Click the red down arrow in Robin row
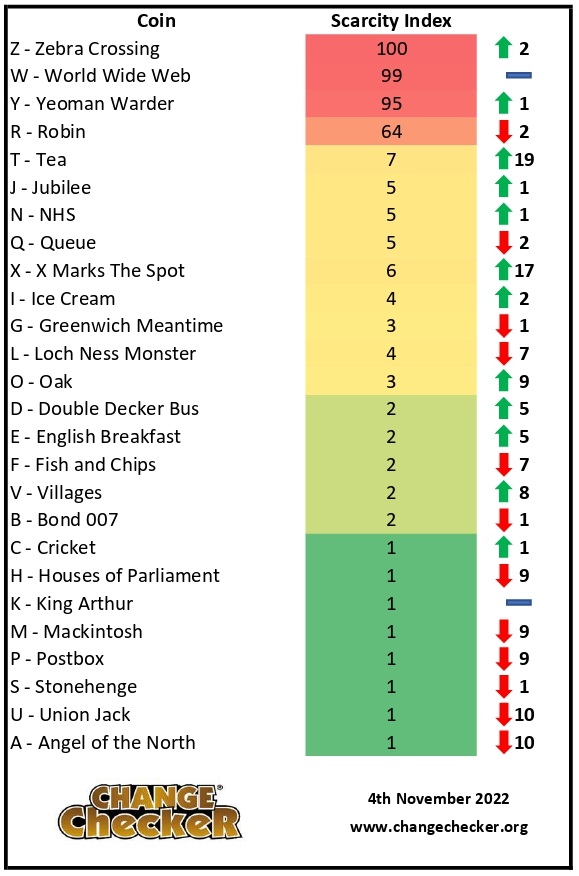Image resolution: width=579 pixels, height=876 pixels. 504,131
